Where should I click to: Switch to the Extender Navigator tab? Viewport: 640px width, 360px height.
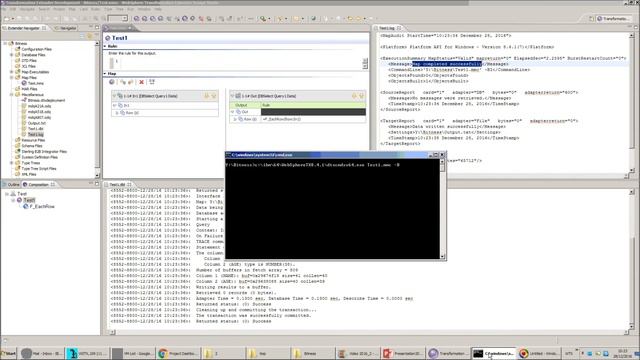click(24, 28)
